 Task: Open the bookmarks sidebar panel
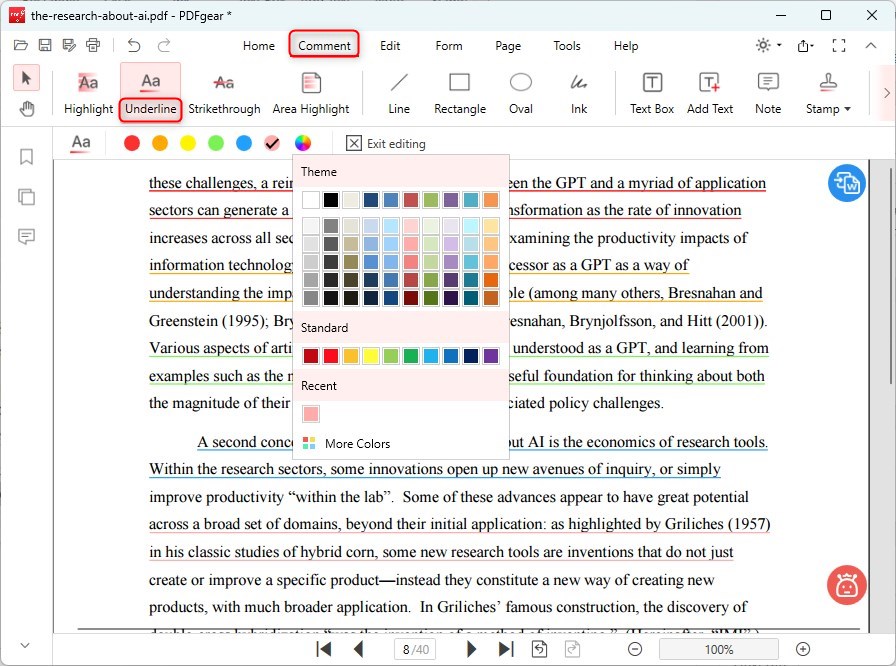click(x=27, y=157)
